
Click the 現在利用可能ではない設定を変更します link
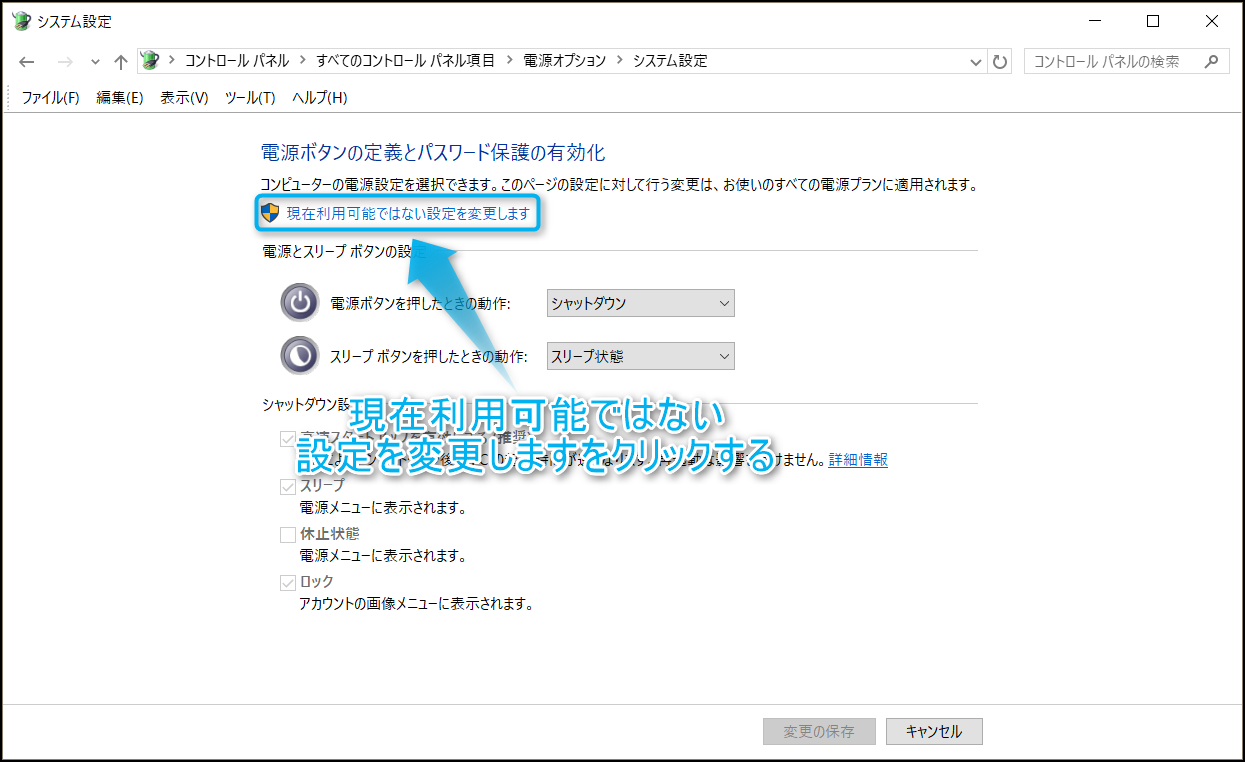407,213
